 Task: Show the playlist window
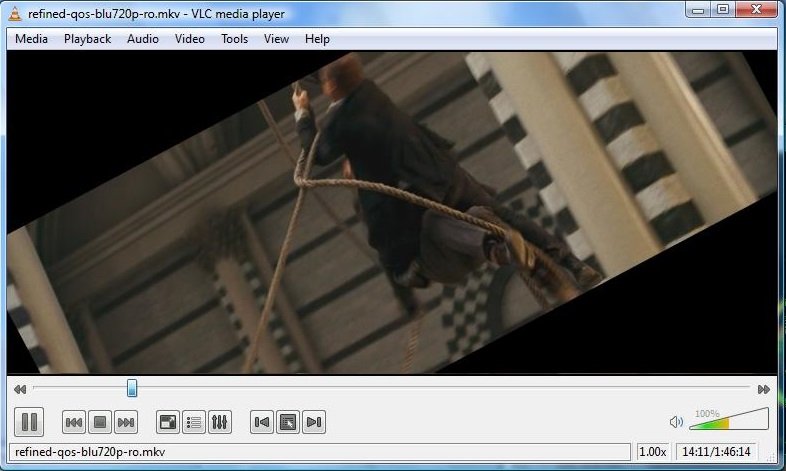tap(193, 422)
